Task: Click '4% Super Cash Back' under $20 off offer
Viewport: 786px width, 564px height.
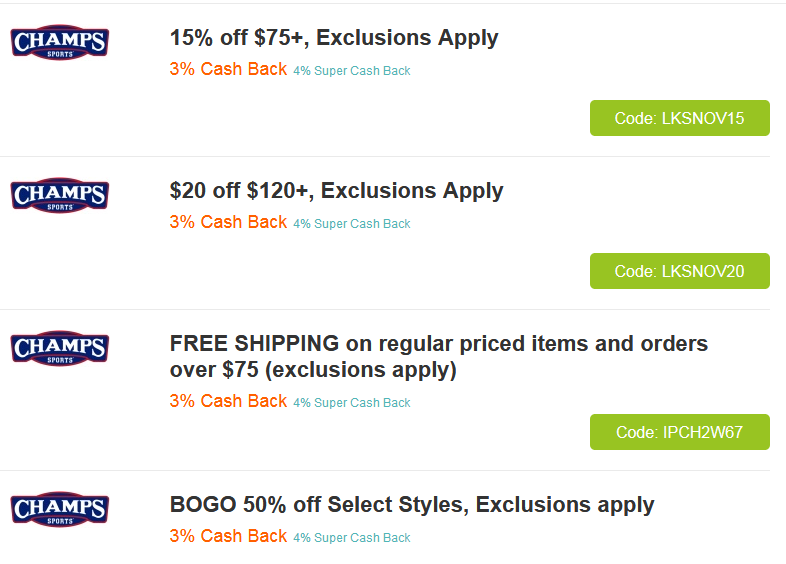Action: coord(352,224)
